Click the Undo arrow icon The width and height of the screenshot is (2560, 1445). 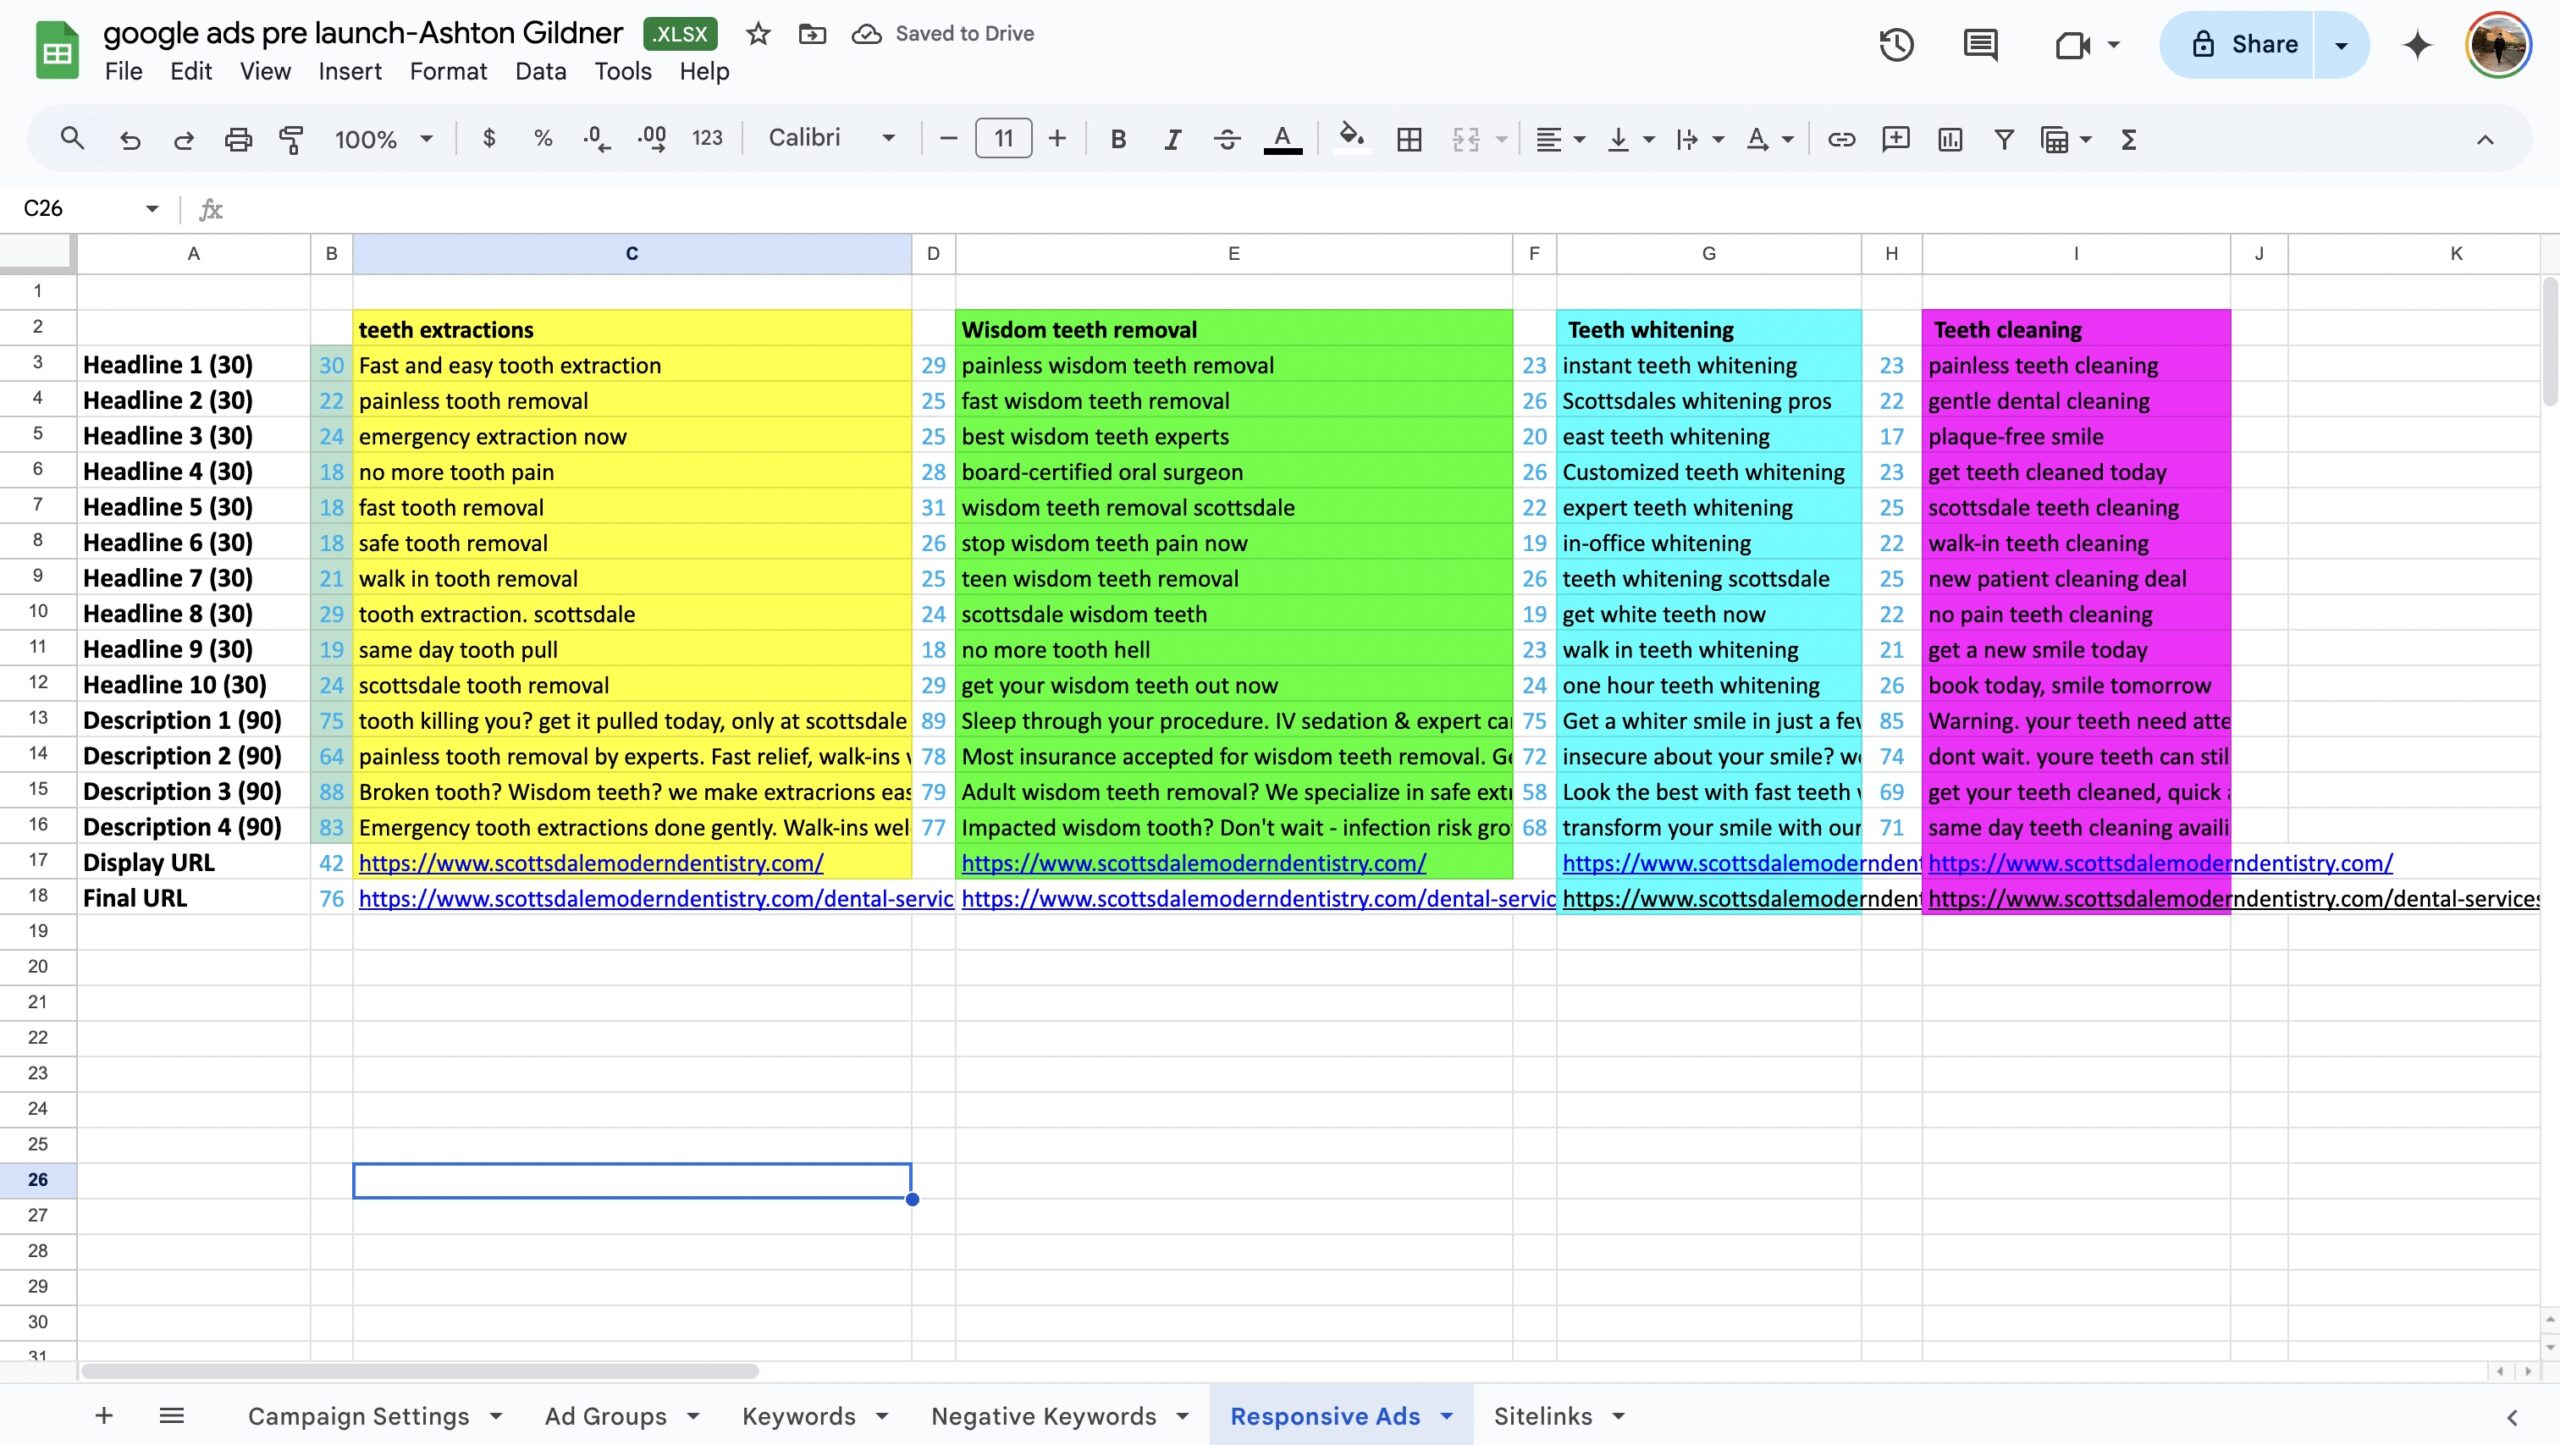pos(130,139)
